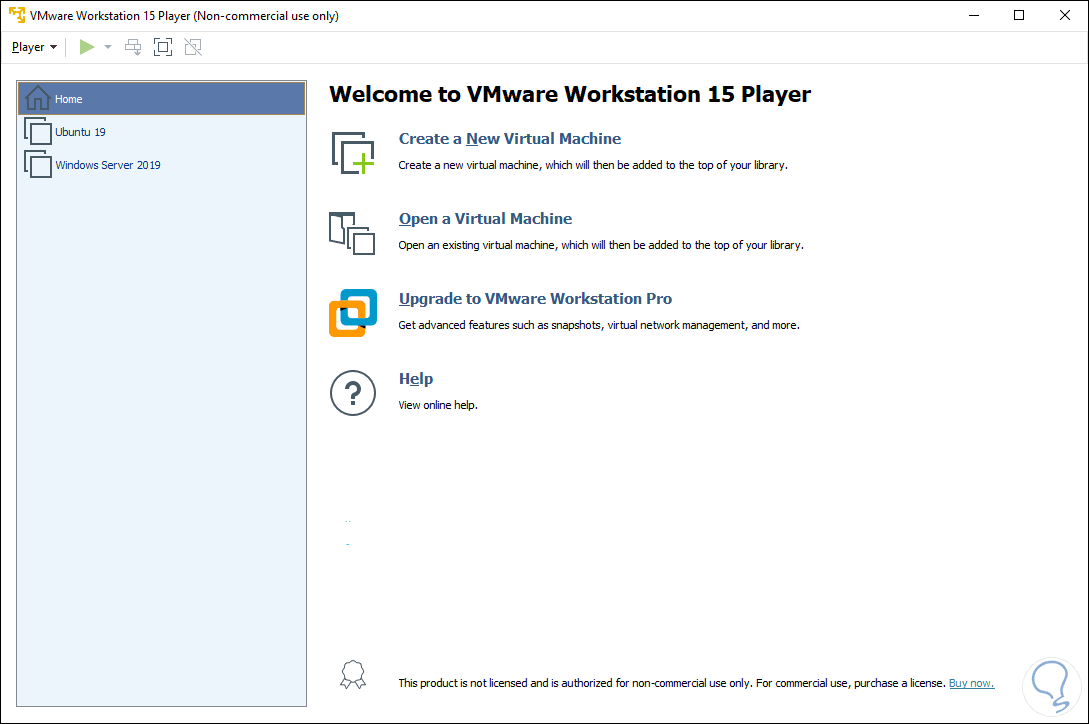
Task: Click Create a New Virtual Machine link
Action: [510, 138]
